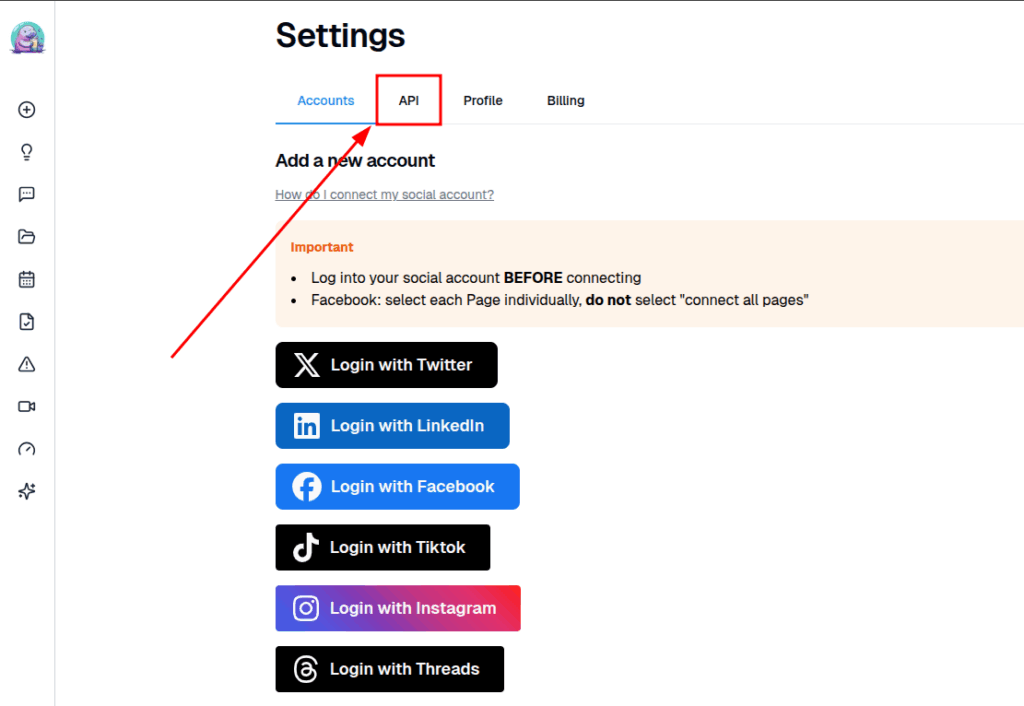The height and width of the screenshot is (706, 1024).
Task: Click the speedometer gauge icon in sidebar
Action: (x=27, y=449)
